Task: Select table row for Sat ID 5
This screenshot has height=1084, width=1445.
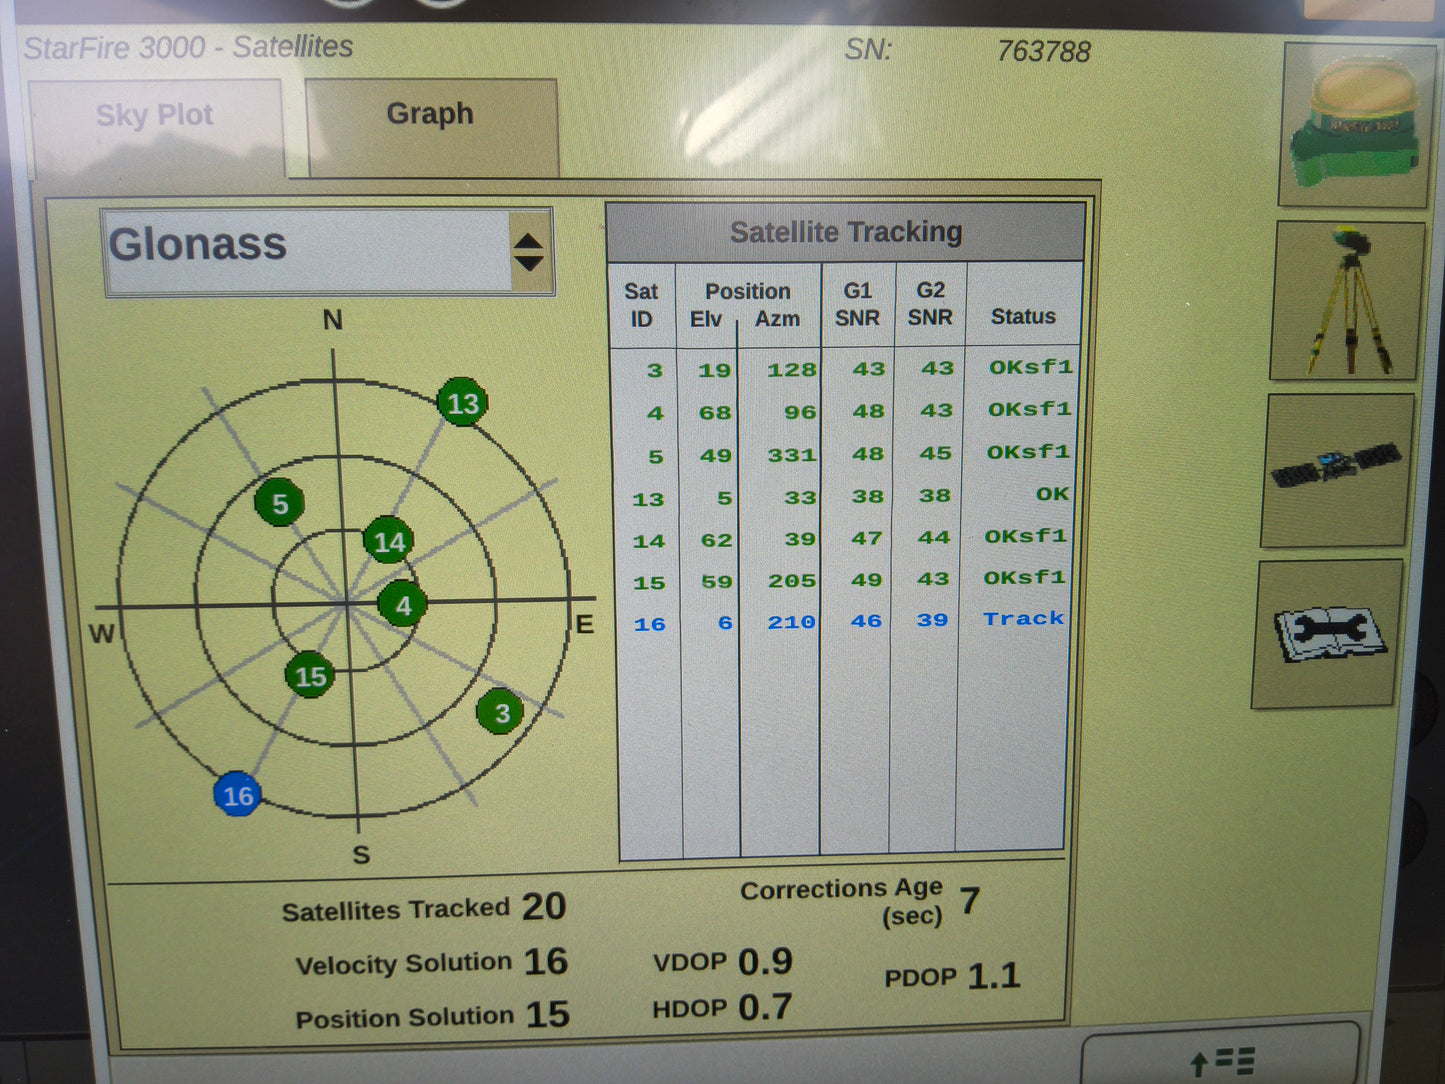Action: (x=843, y=454)
